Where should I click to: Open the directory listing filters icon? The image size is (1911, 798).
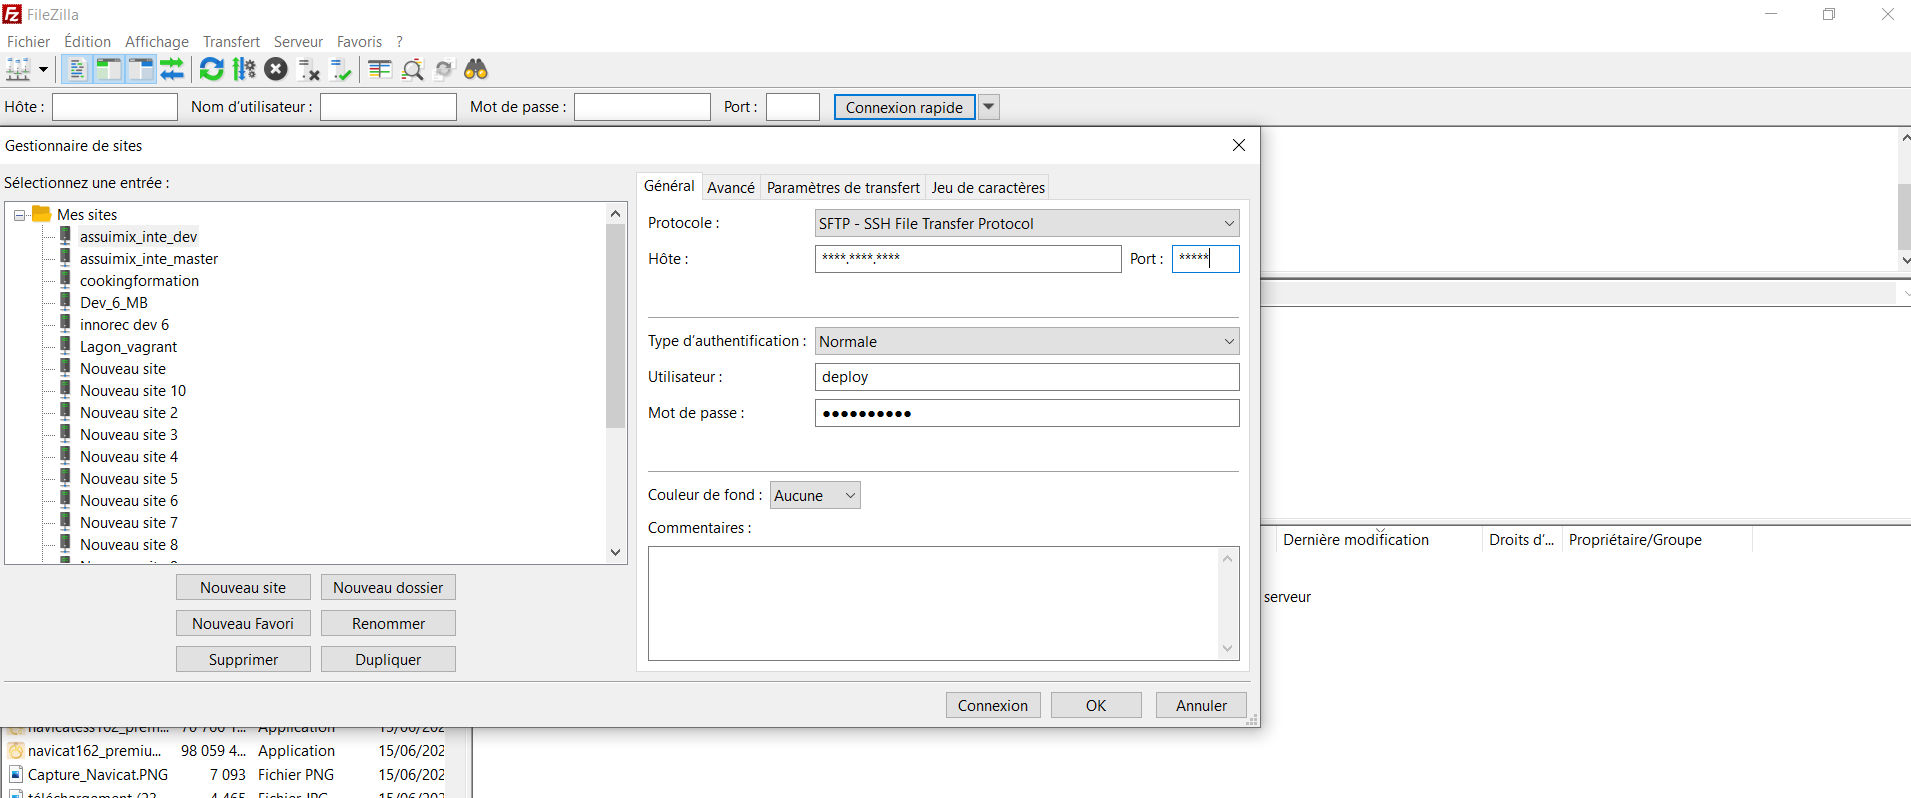click(x=380, y=69)
